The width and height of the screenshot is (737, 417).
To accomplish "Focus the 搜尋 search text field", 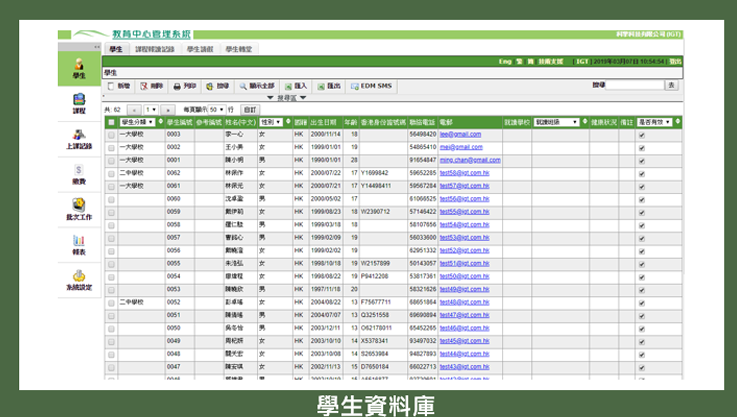I will (635, 85).
